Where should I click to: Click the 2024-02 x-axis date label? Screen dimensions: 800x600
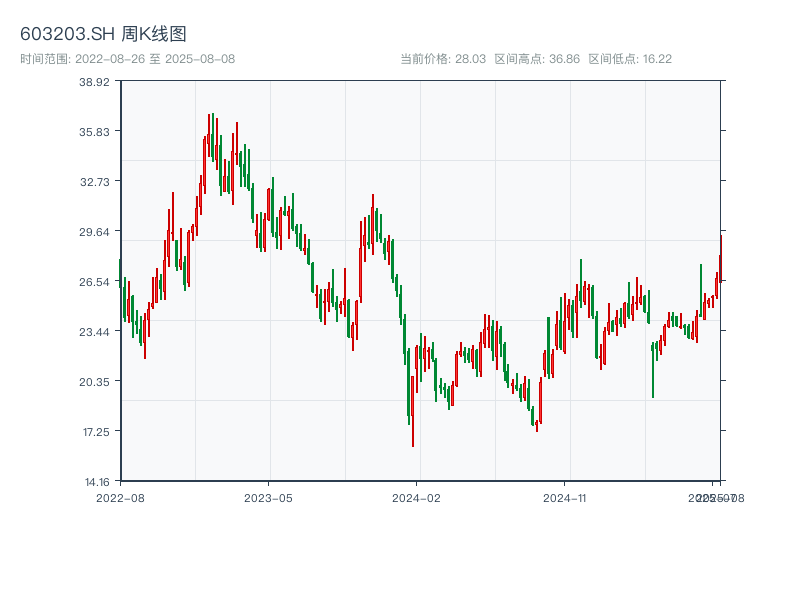(416, 497)
